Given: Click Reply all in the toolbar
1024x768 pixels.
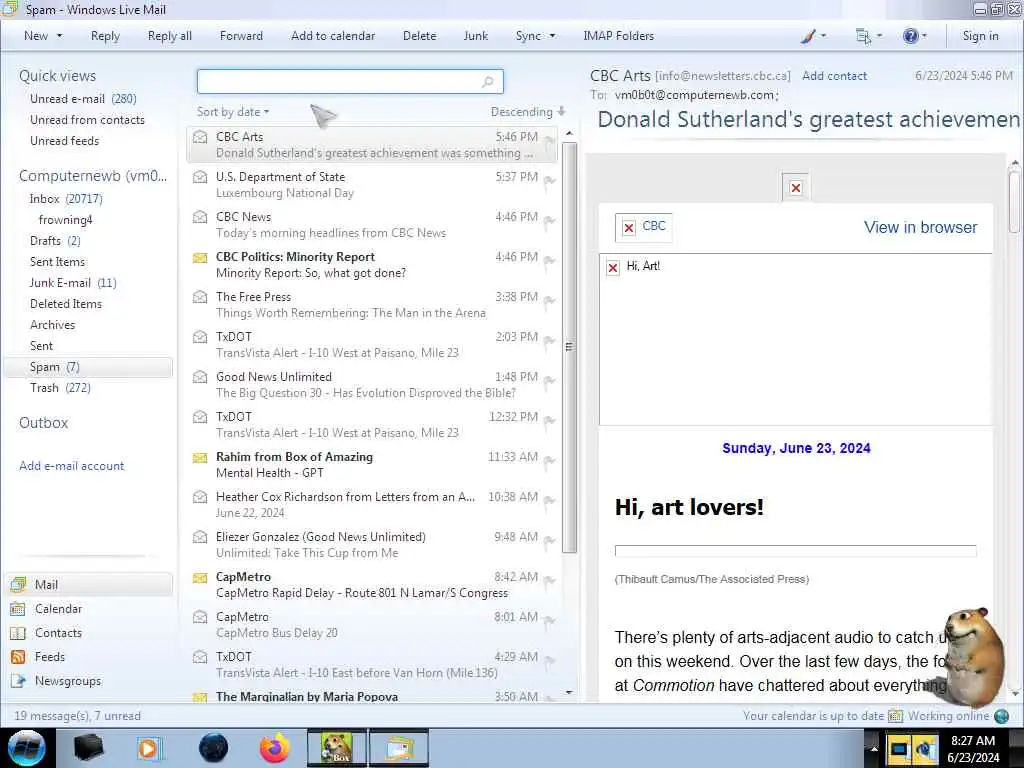Looking at the screenshot, I should (170, 36).
